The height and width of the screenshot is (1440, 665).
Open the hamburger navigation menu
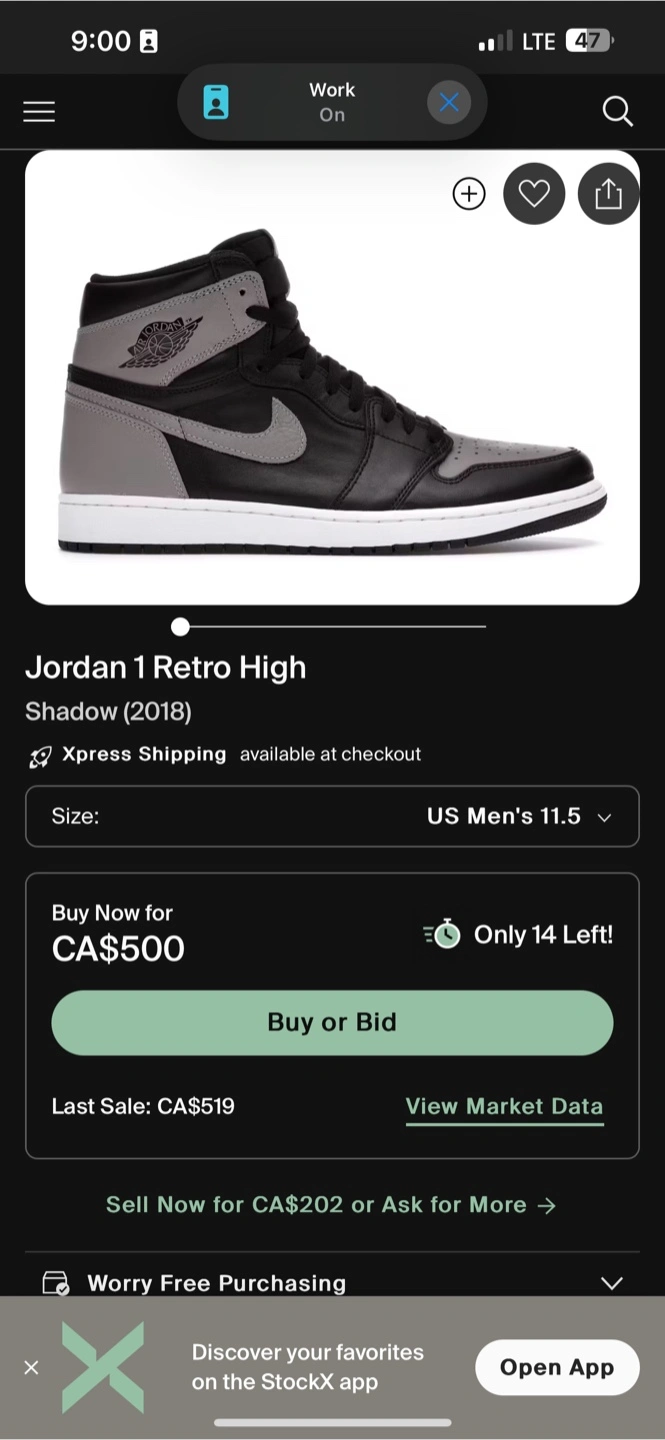[39, 112]
